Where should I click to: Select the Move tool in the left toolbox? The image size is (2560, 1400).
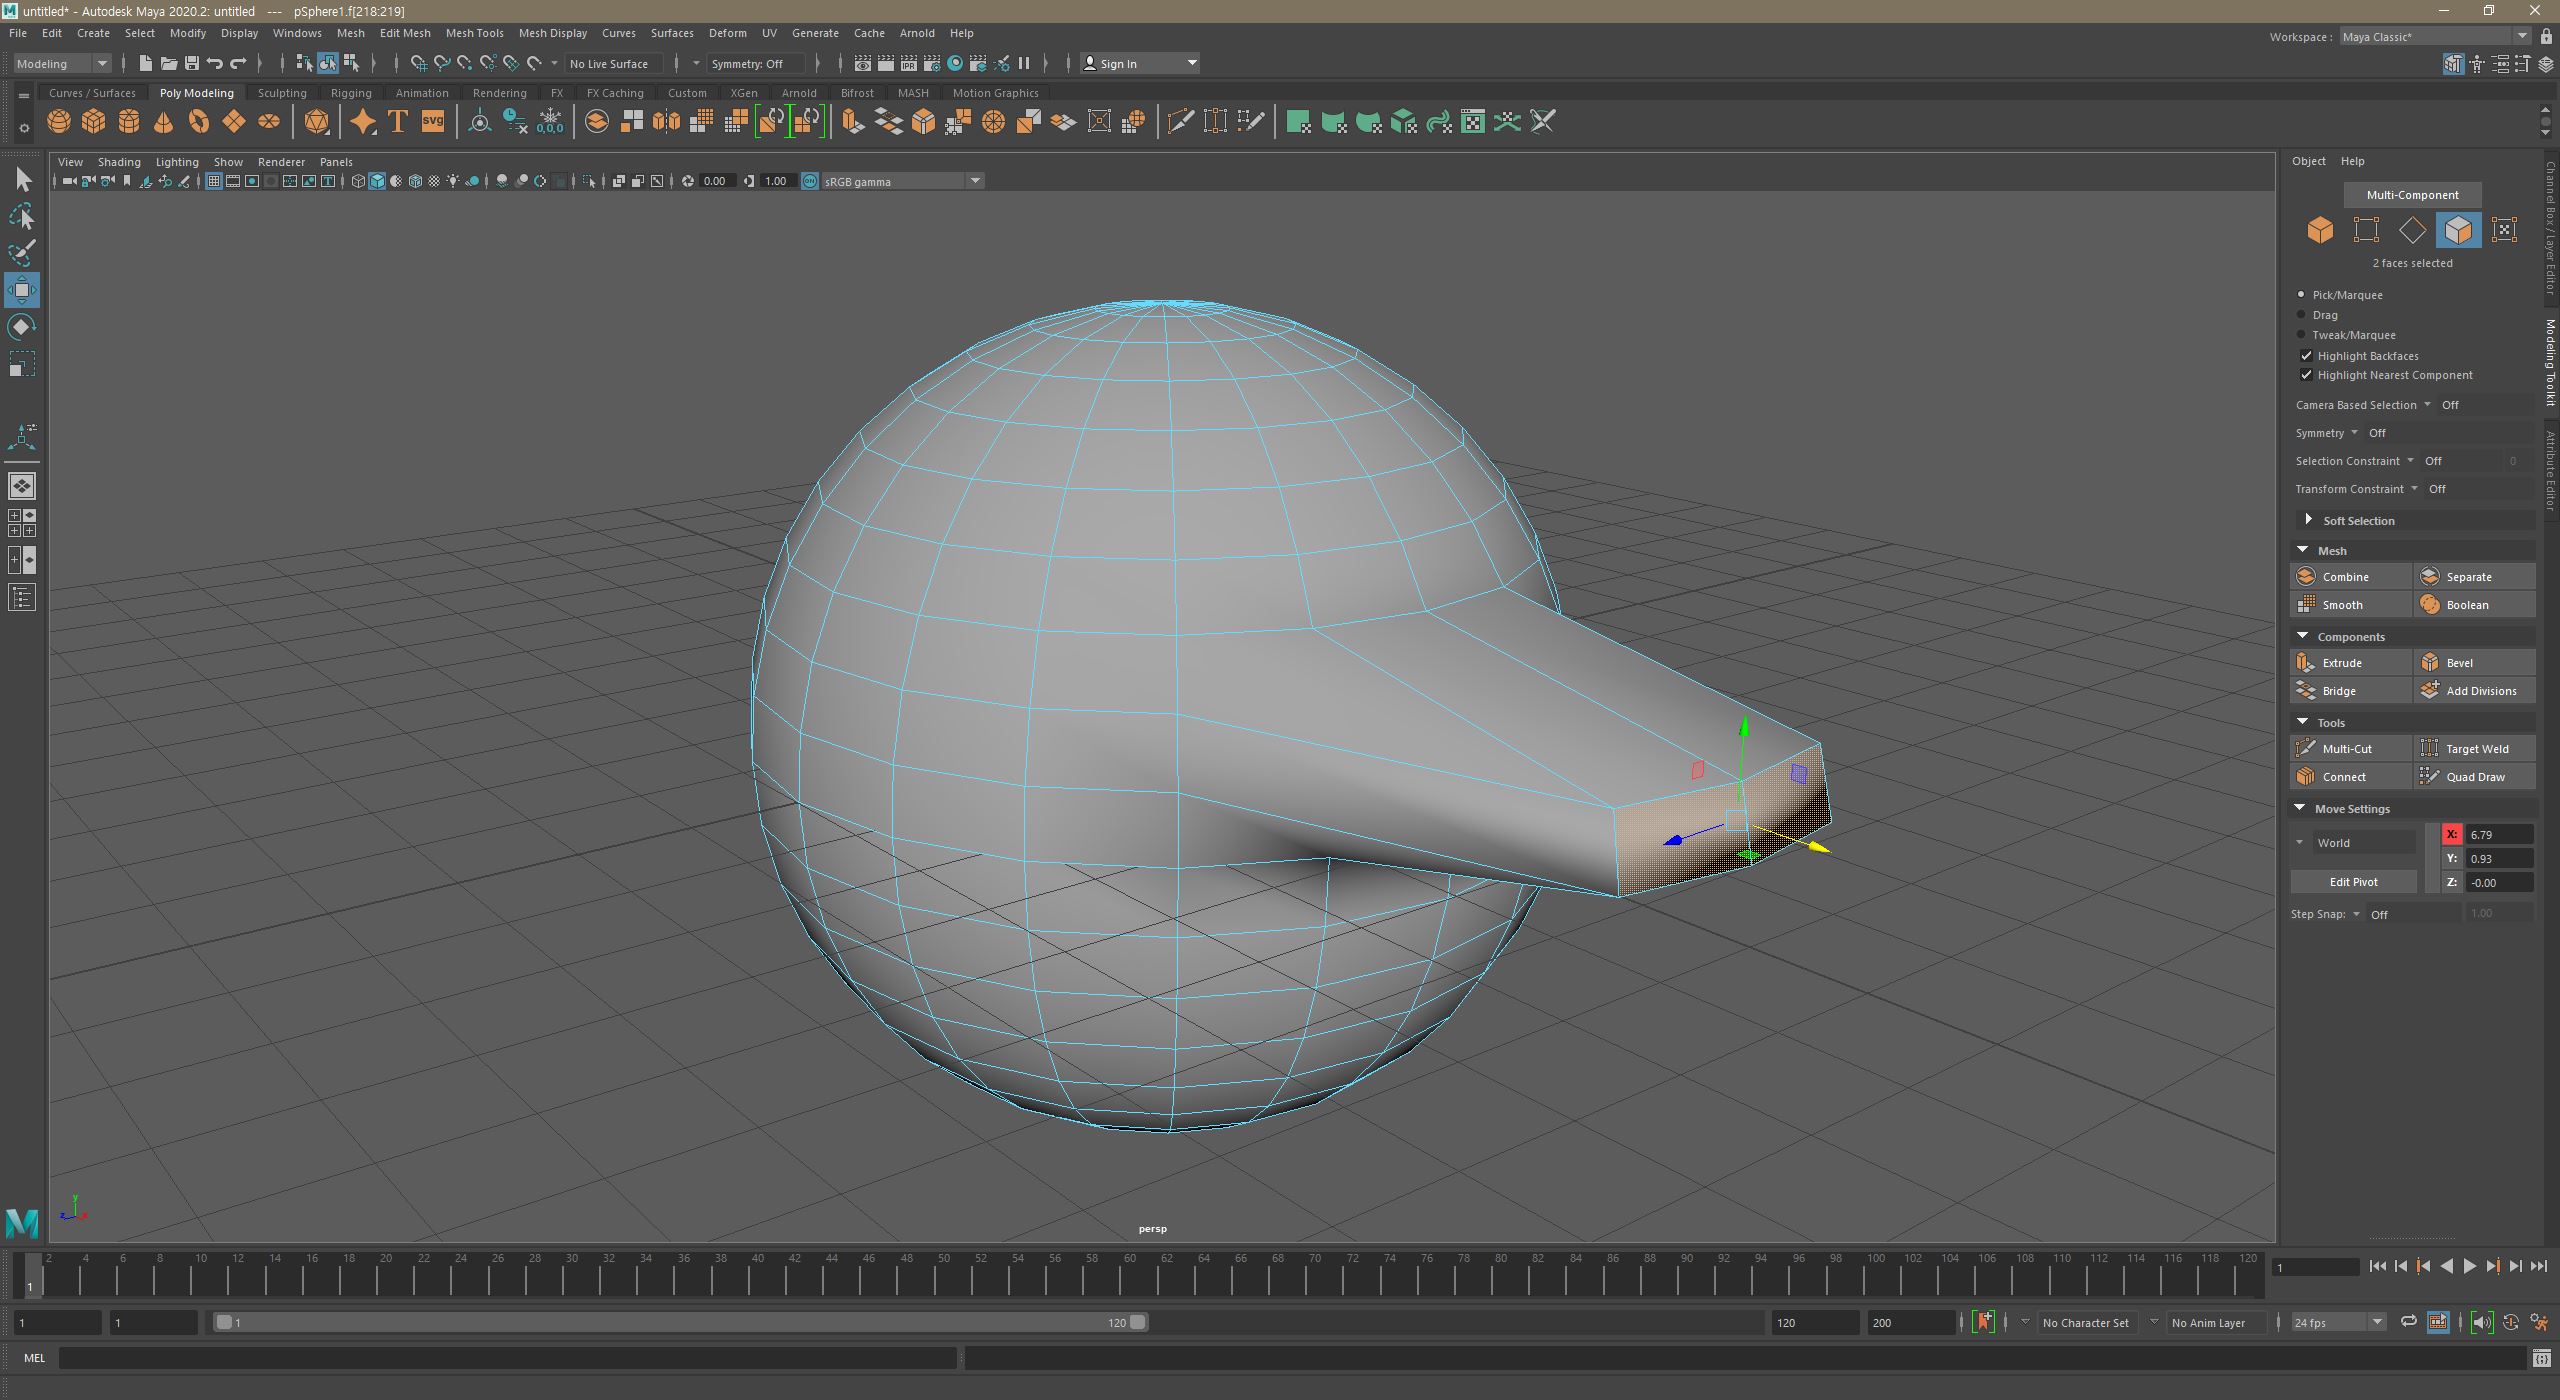pyautogui.click(x=22, y=290)
